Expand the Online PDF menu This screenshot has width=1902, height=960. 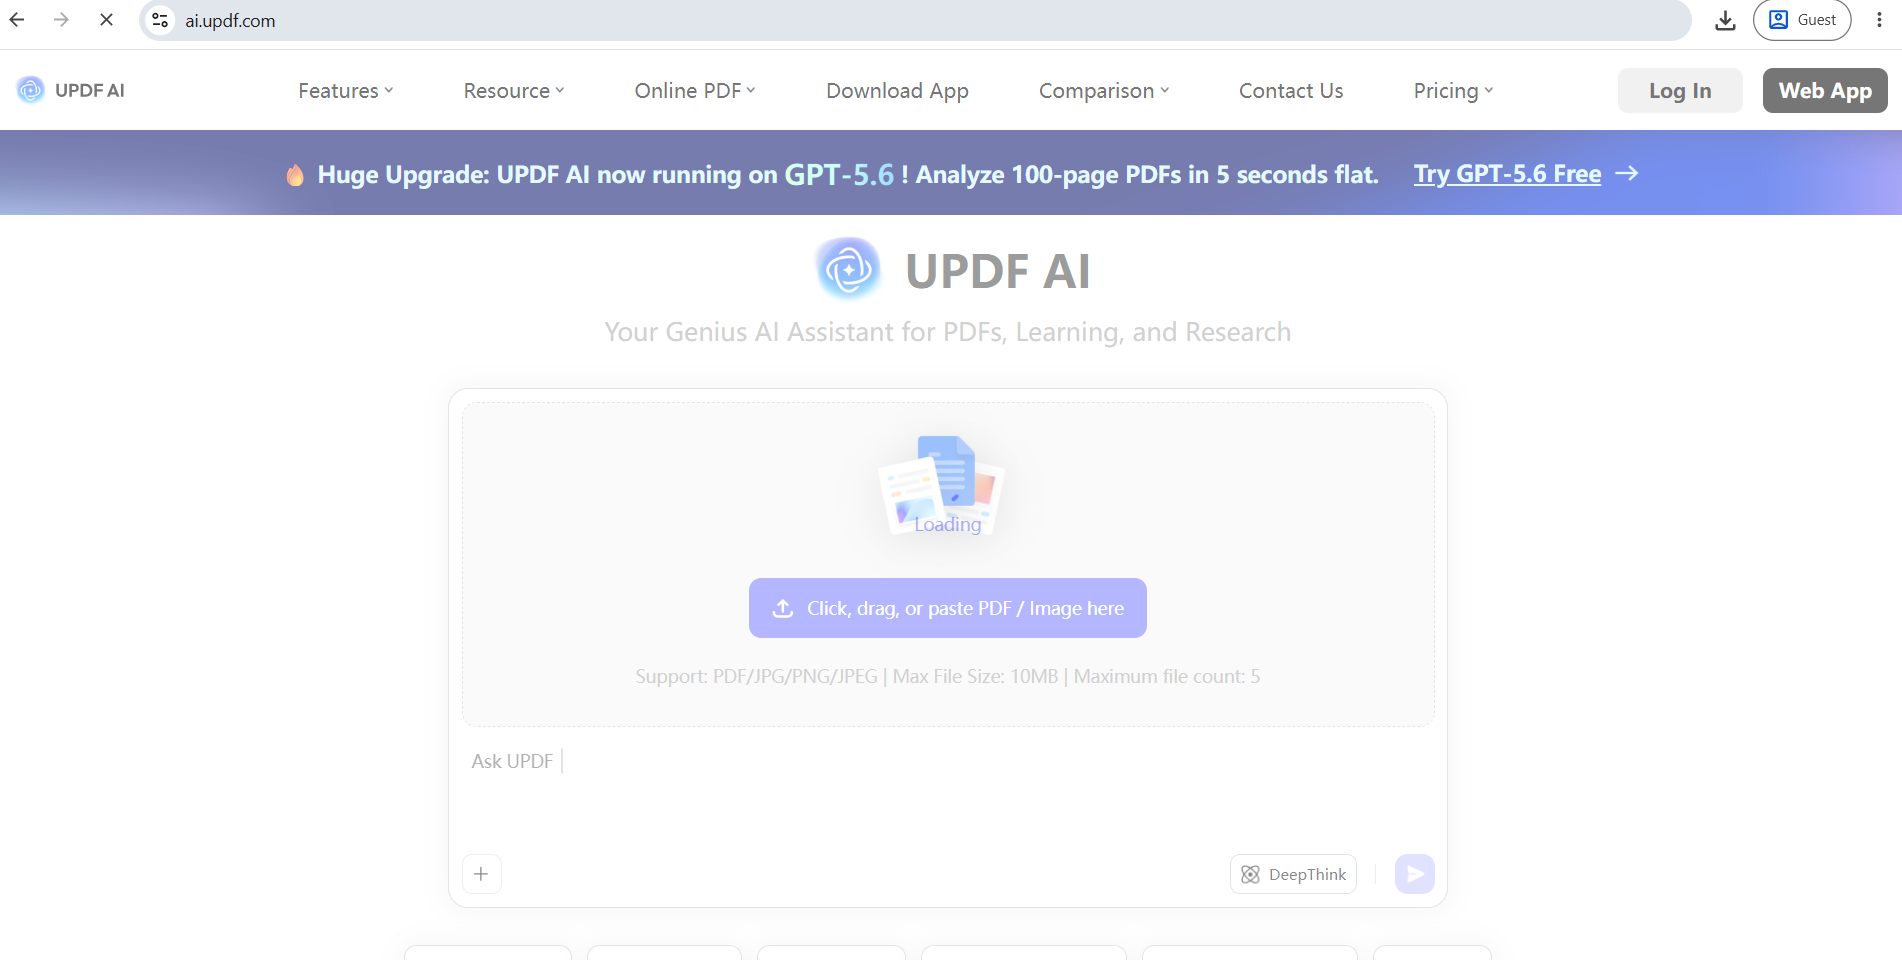(x=695, y=91)
